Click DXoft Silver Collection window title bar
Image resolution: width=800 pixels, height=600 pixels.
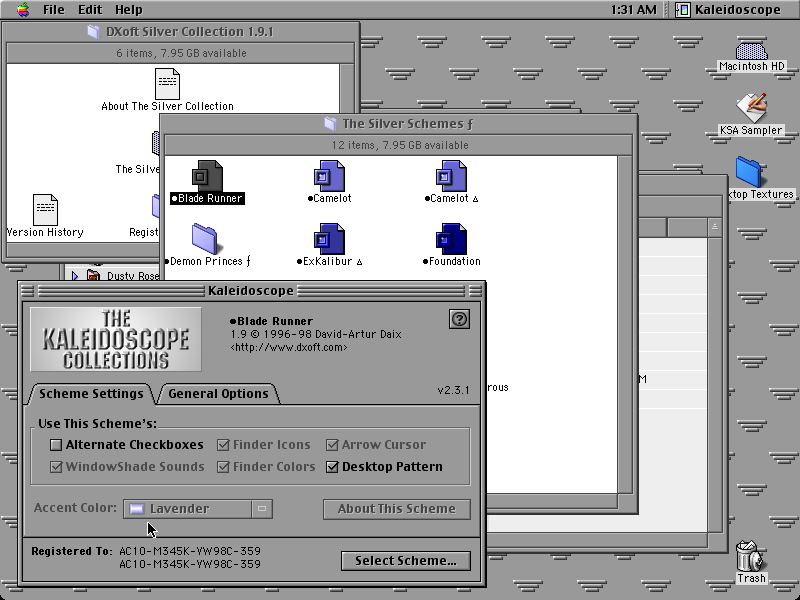(181, 32)
